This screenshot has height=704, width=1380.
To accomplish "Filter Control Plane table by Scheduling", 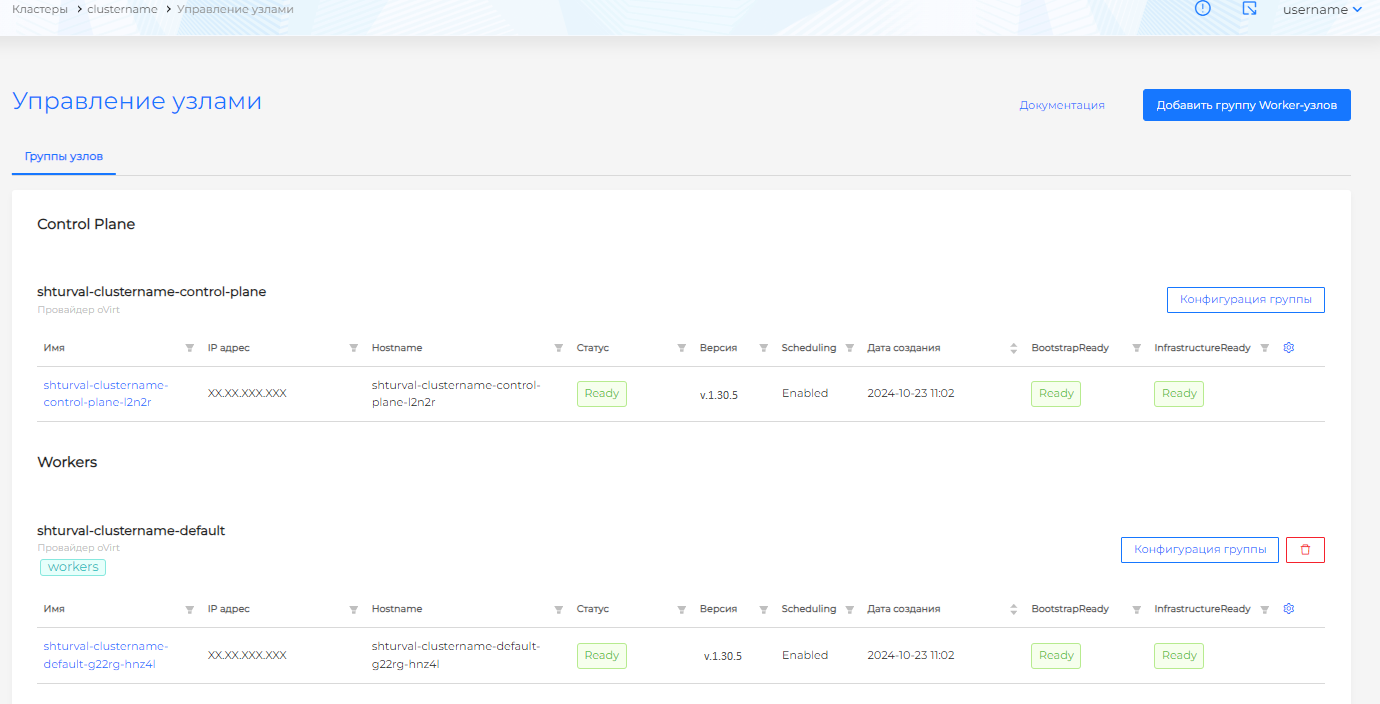I will [849, 348].
